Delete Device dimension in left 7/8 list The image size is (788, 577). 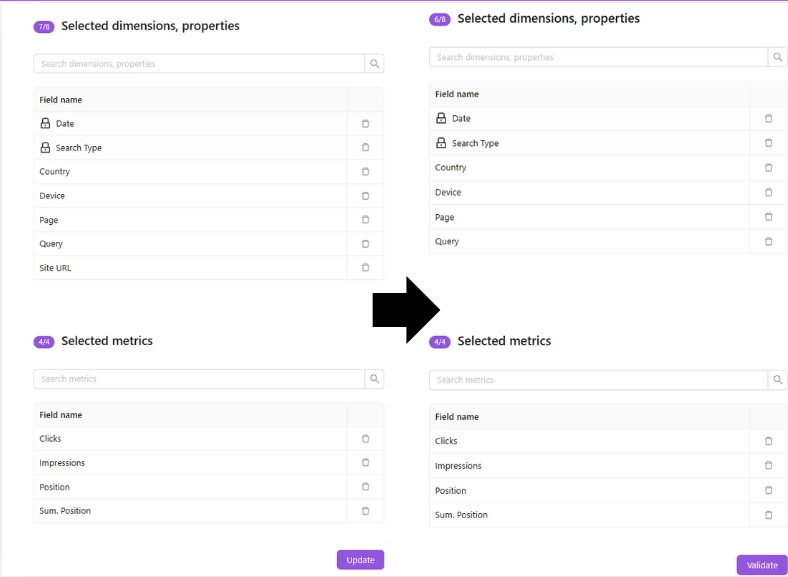tap(365, 196)
